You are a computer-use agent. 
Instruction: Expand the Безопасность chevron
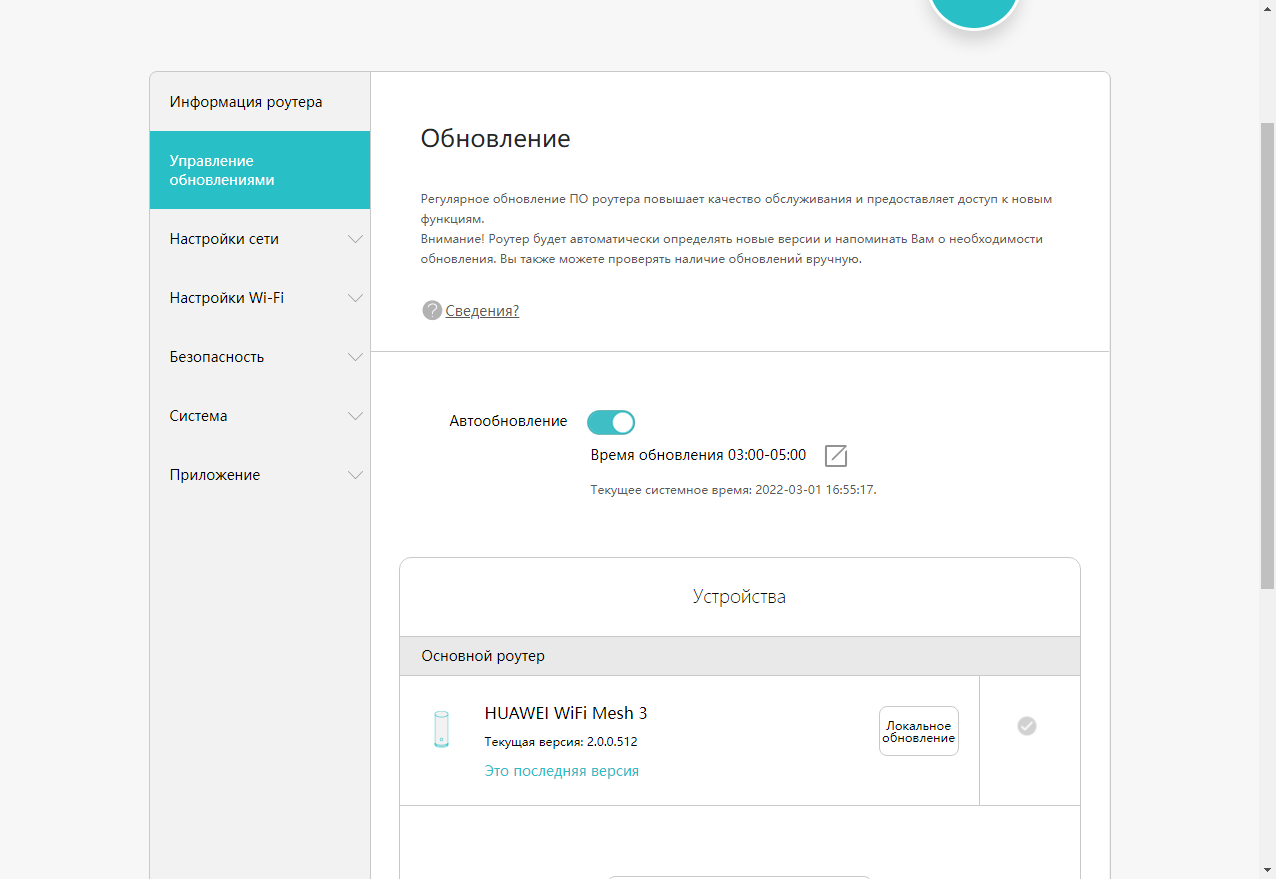click(355, 357)
